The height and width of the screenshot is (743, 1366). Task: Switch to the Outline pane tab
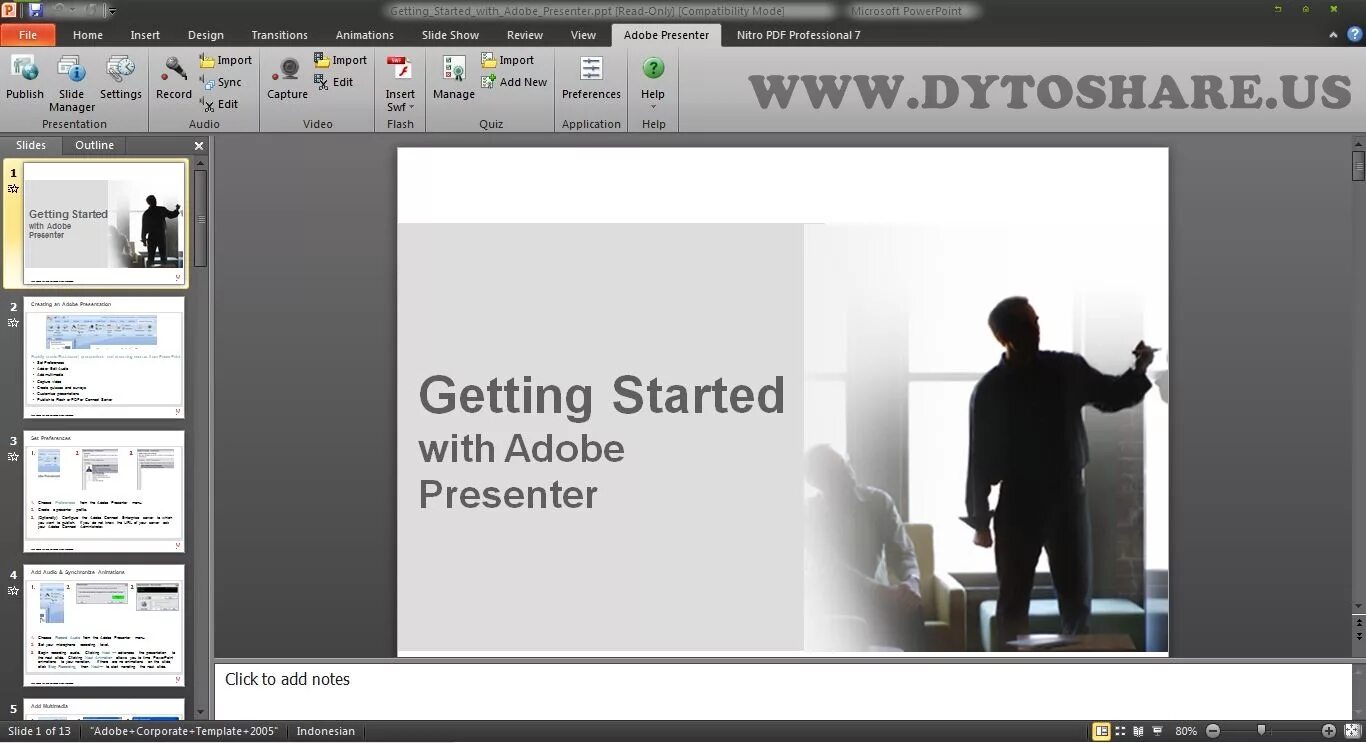[x=94, y=145]
